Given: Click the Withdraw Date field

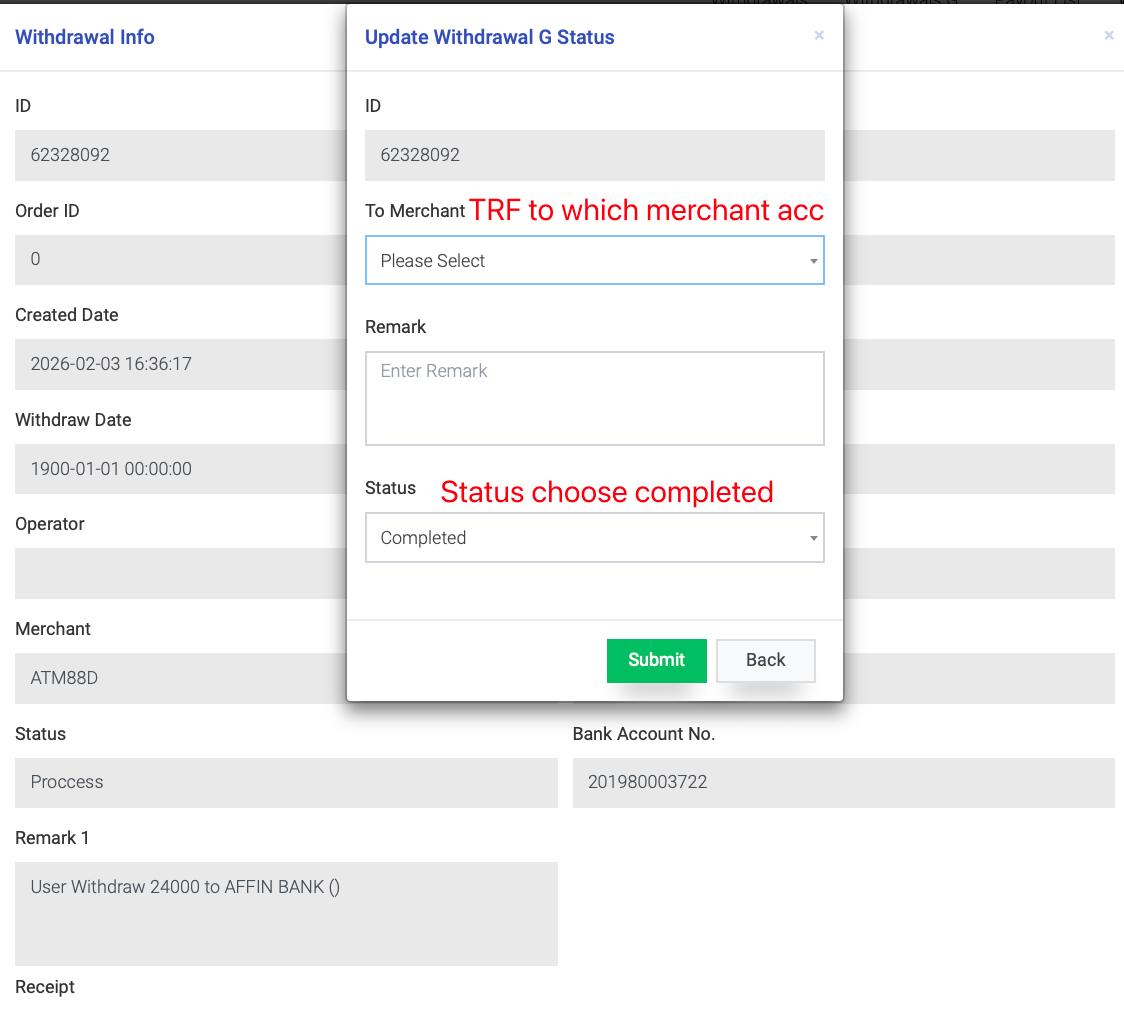Looking at the screenshot, I should [x=180, y=469].
